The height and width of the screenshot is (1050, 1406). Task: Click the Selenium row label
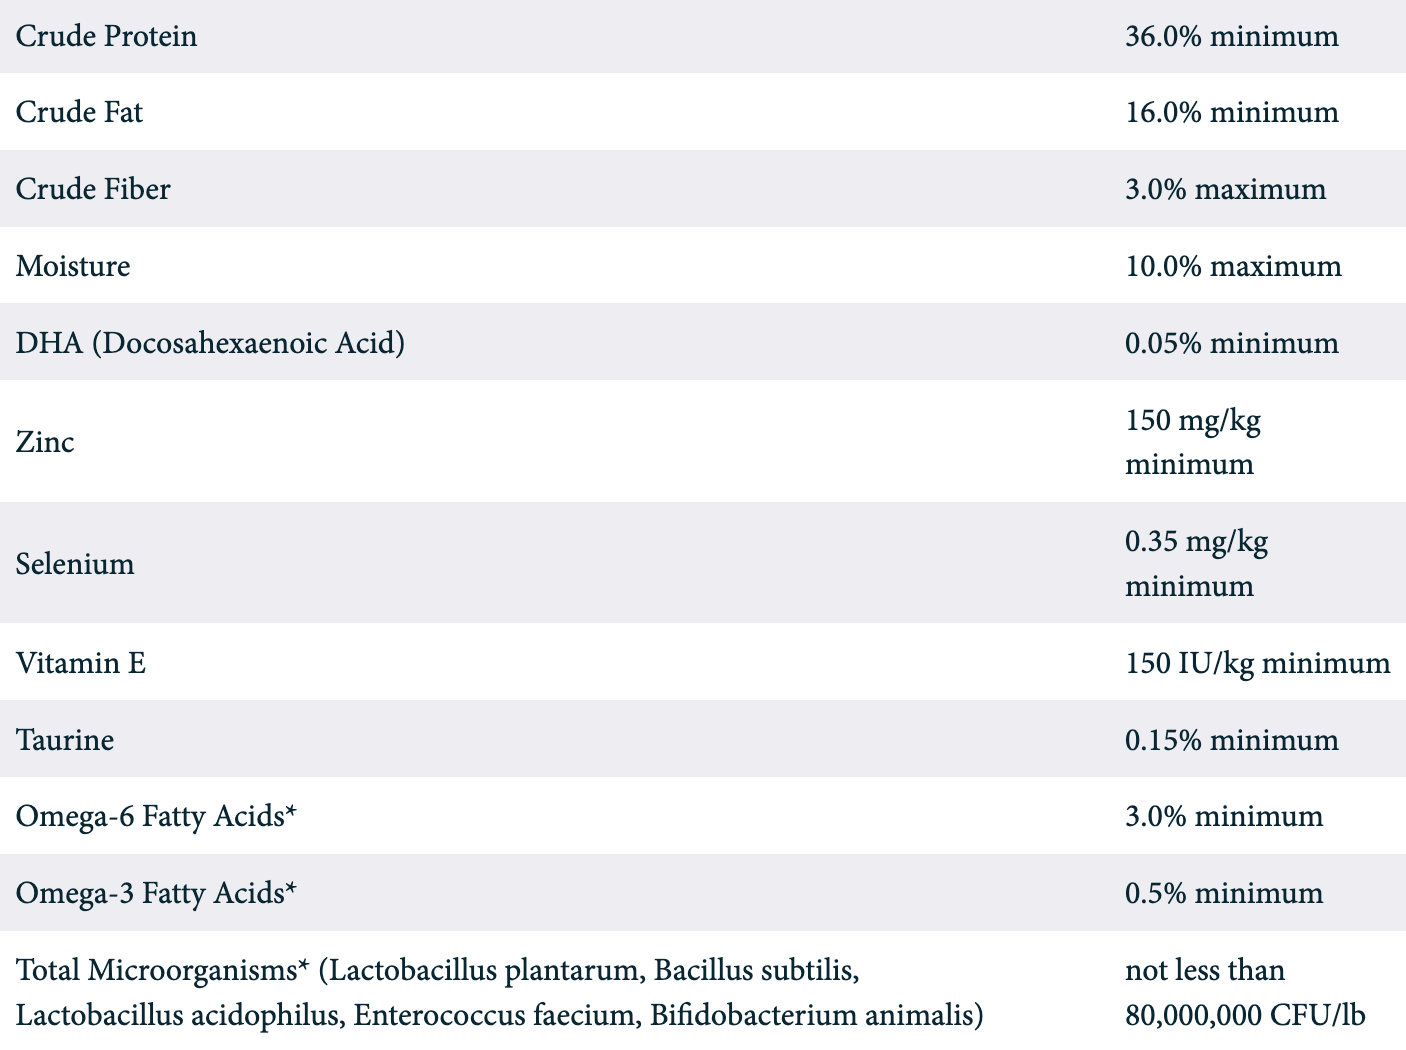pyautogui.click(x=75, y=564)
